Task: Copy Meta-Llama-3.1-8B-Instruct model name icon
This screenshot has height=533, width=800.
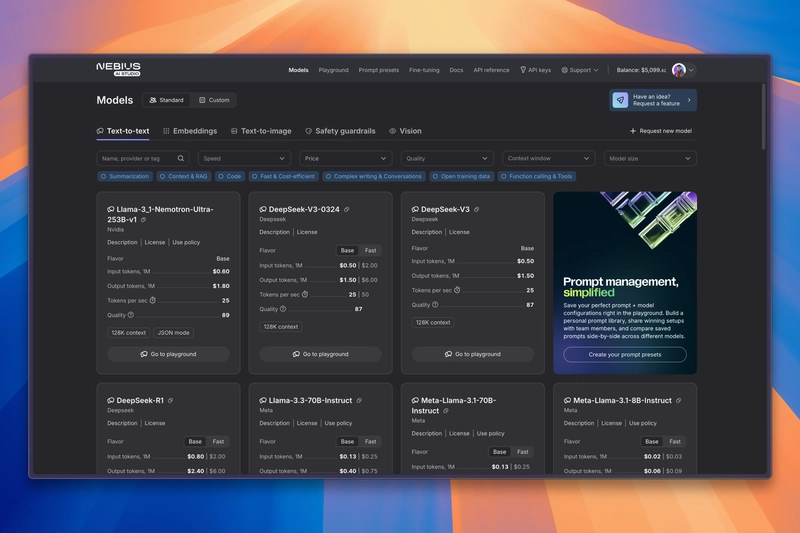Action: pyautogui.click(x=679, y=401)
